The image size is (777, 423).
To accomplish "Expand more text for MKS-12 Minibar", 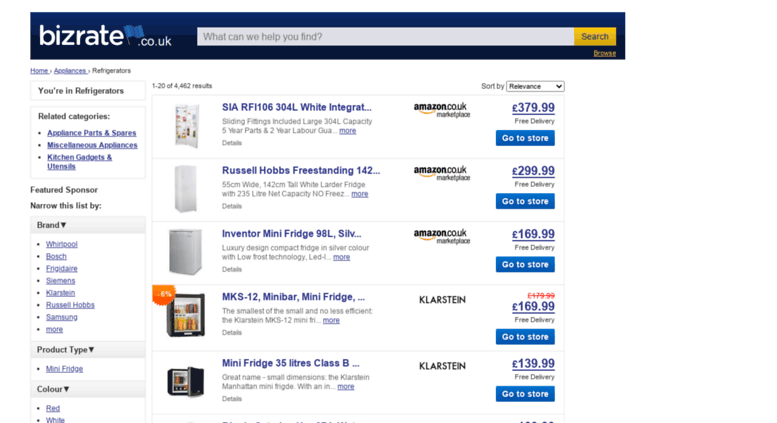I will click(331, 320).
